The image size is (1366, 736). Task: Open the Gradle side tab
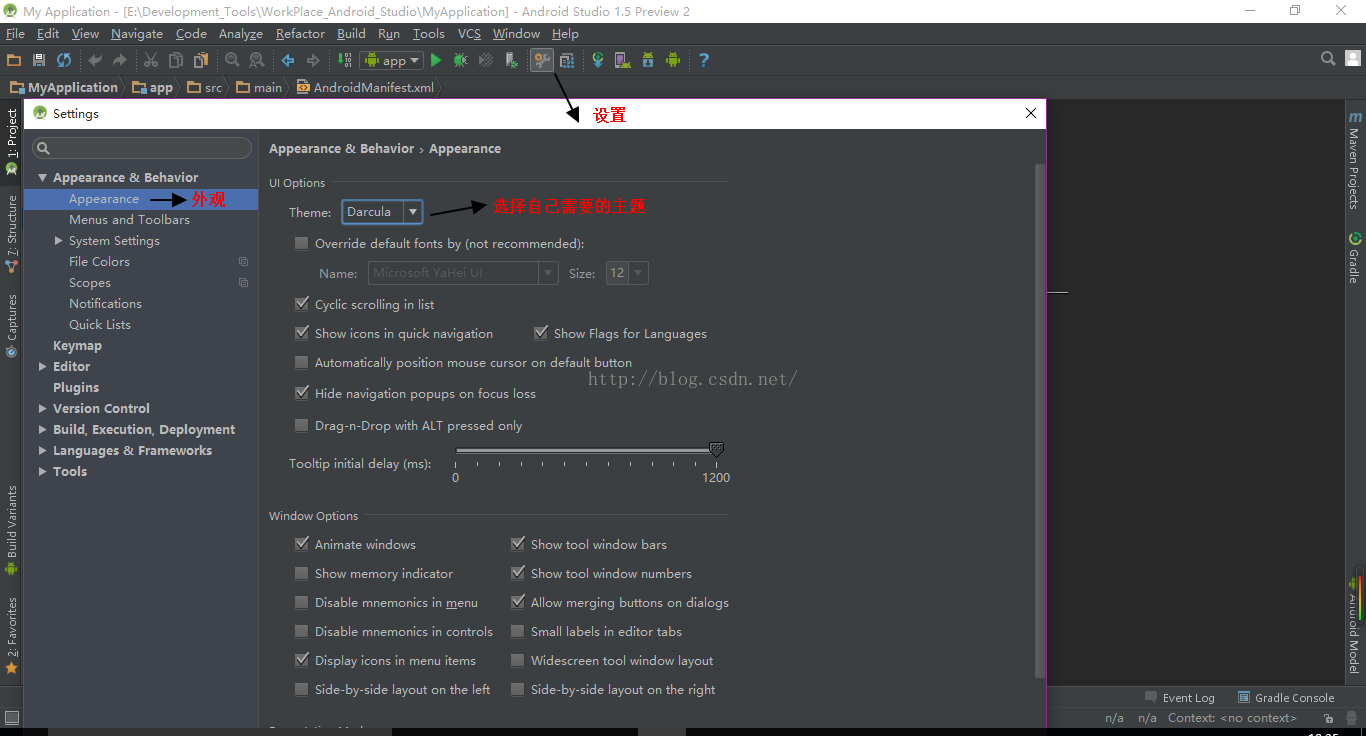1354,259
